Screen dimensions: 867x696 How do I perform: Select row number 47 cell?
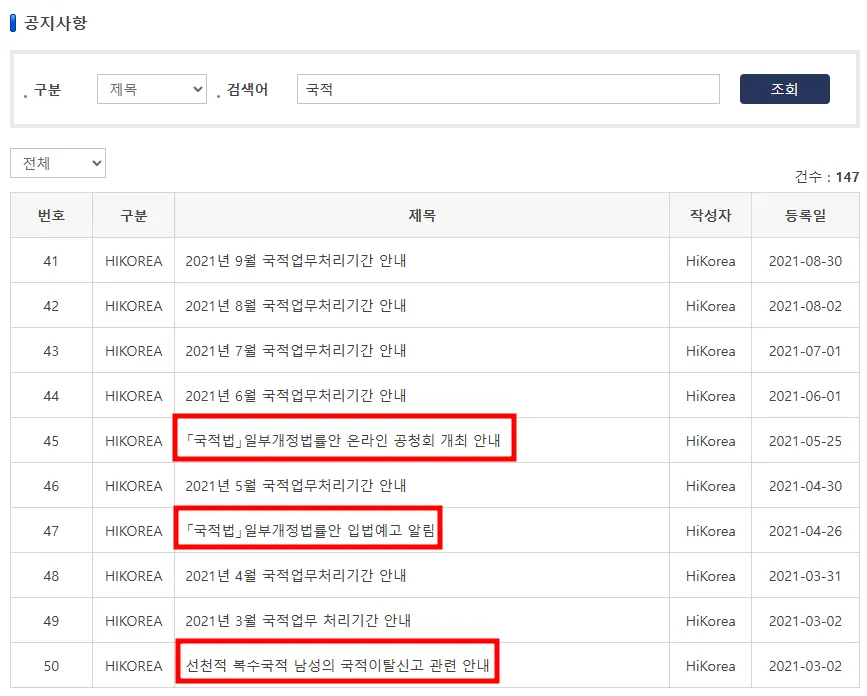pyautogui.click(x=51, y=531)
